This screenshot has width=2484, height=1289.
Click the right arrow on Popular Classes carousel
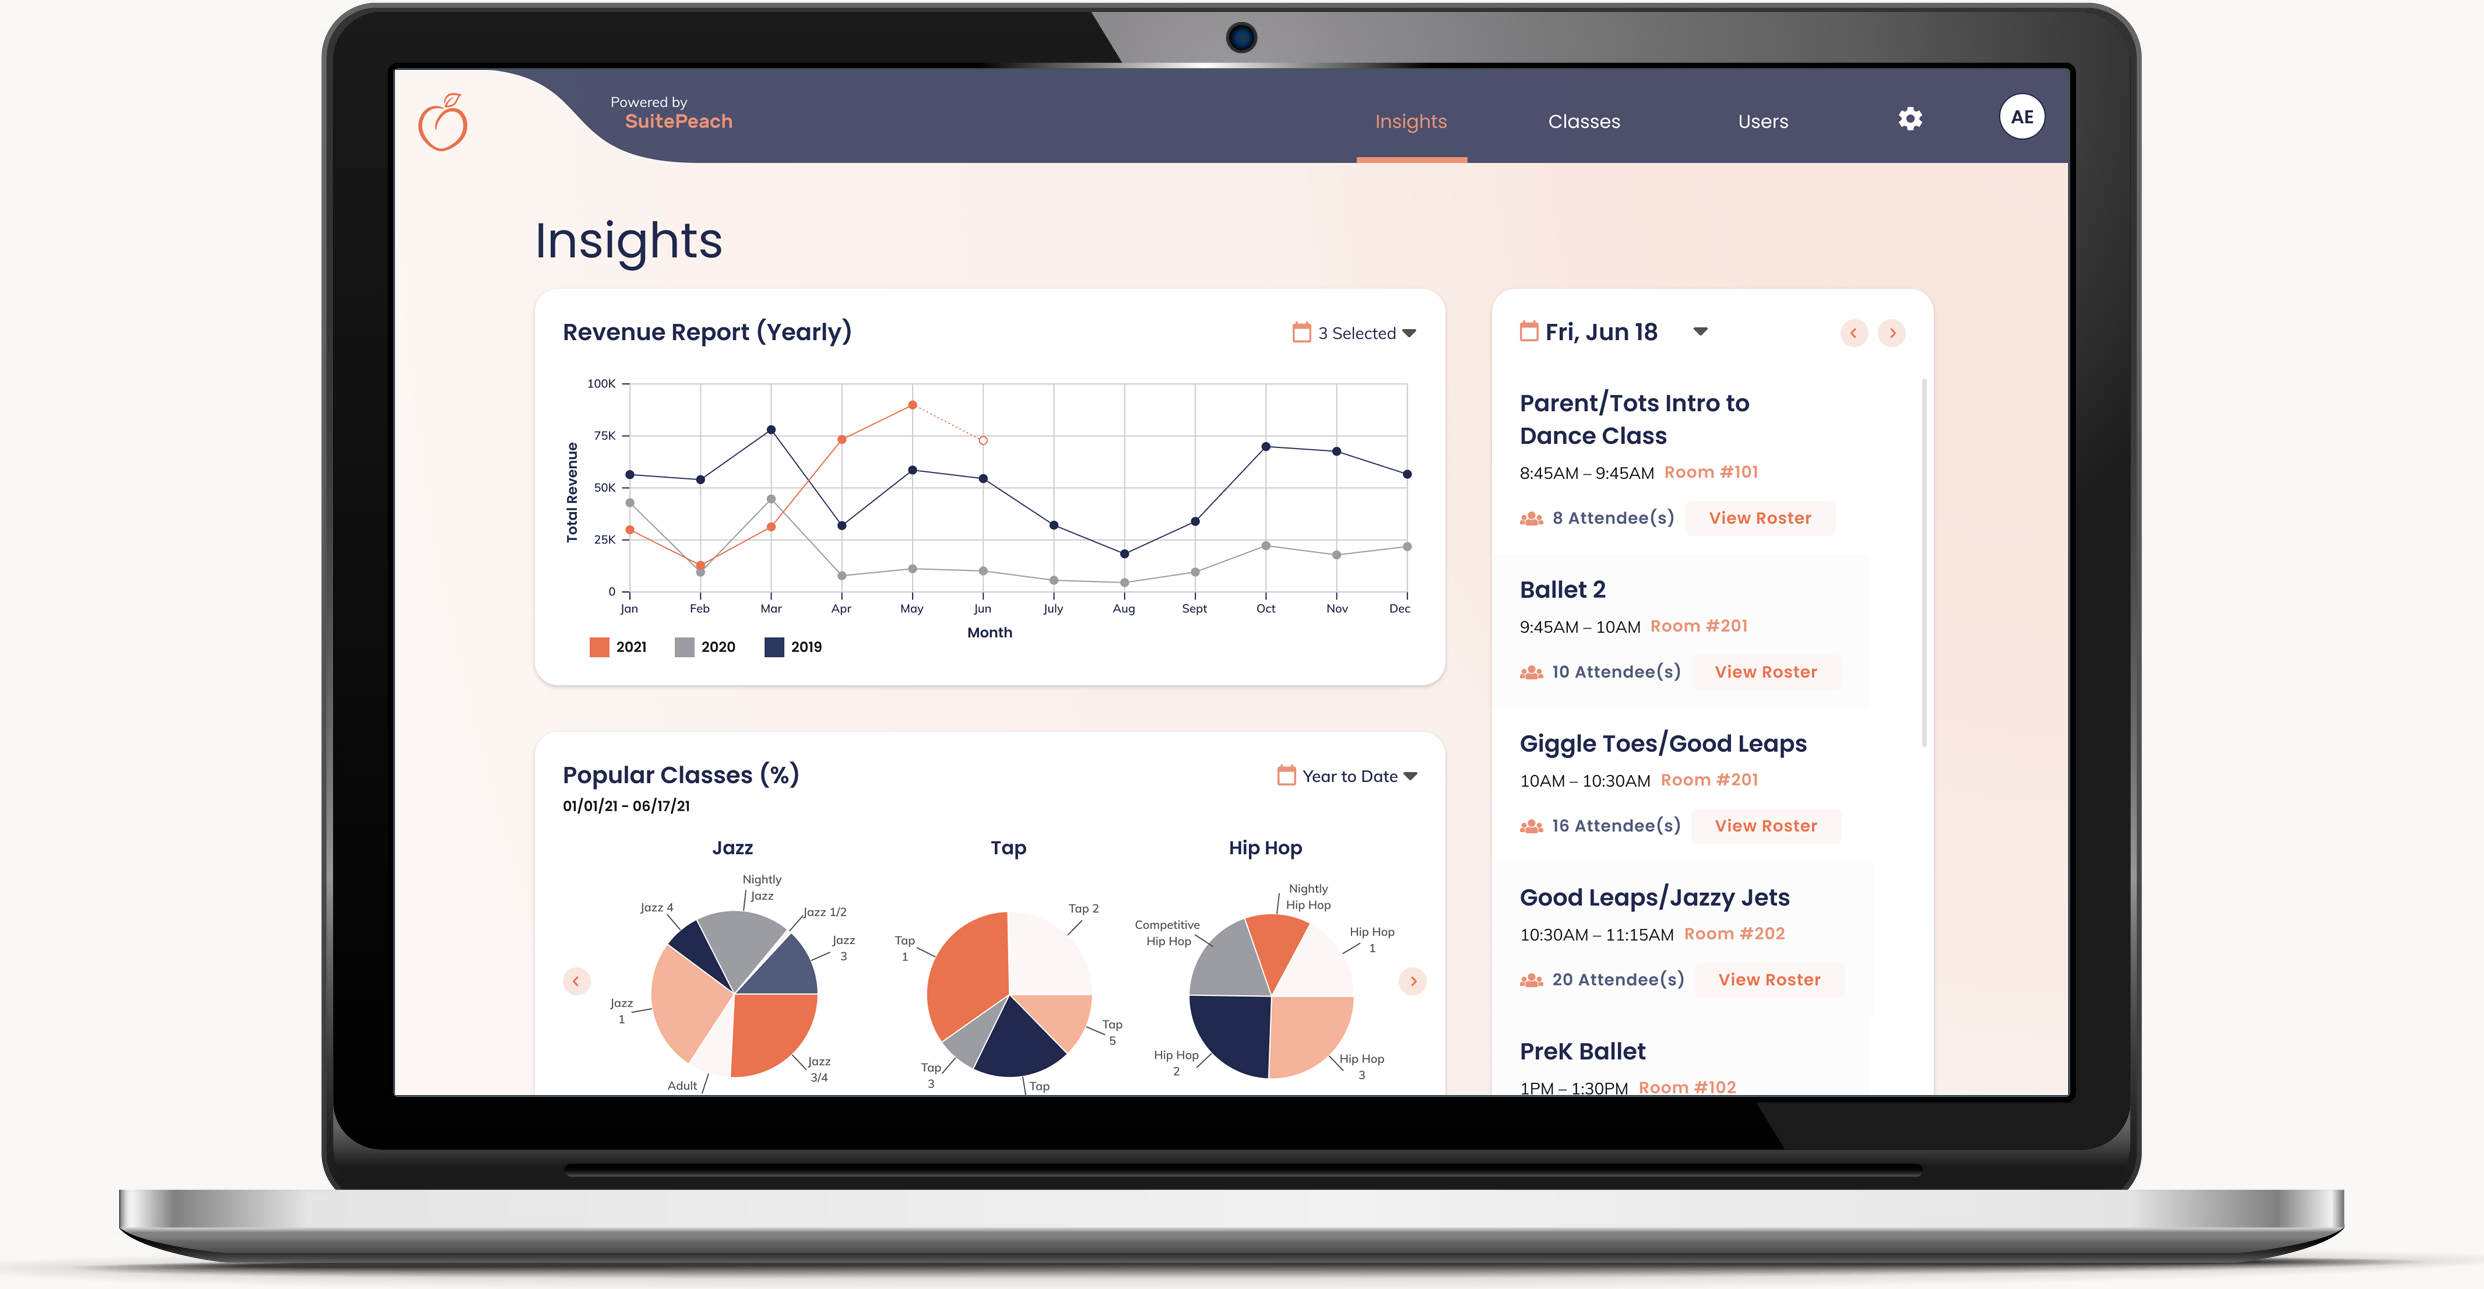point(1413,980)
